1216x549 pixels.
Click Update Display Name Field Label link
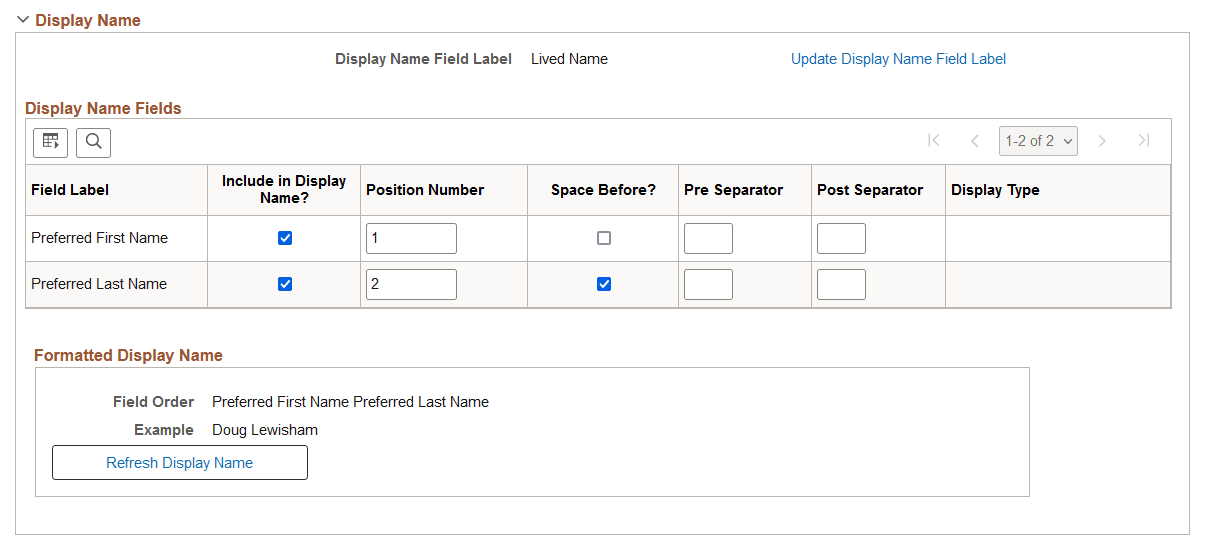(x=898, y=59)
